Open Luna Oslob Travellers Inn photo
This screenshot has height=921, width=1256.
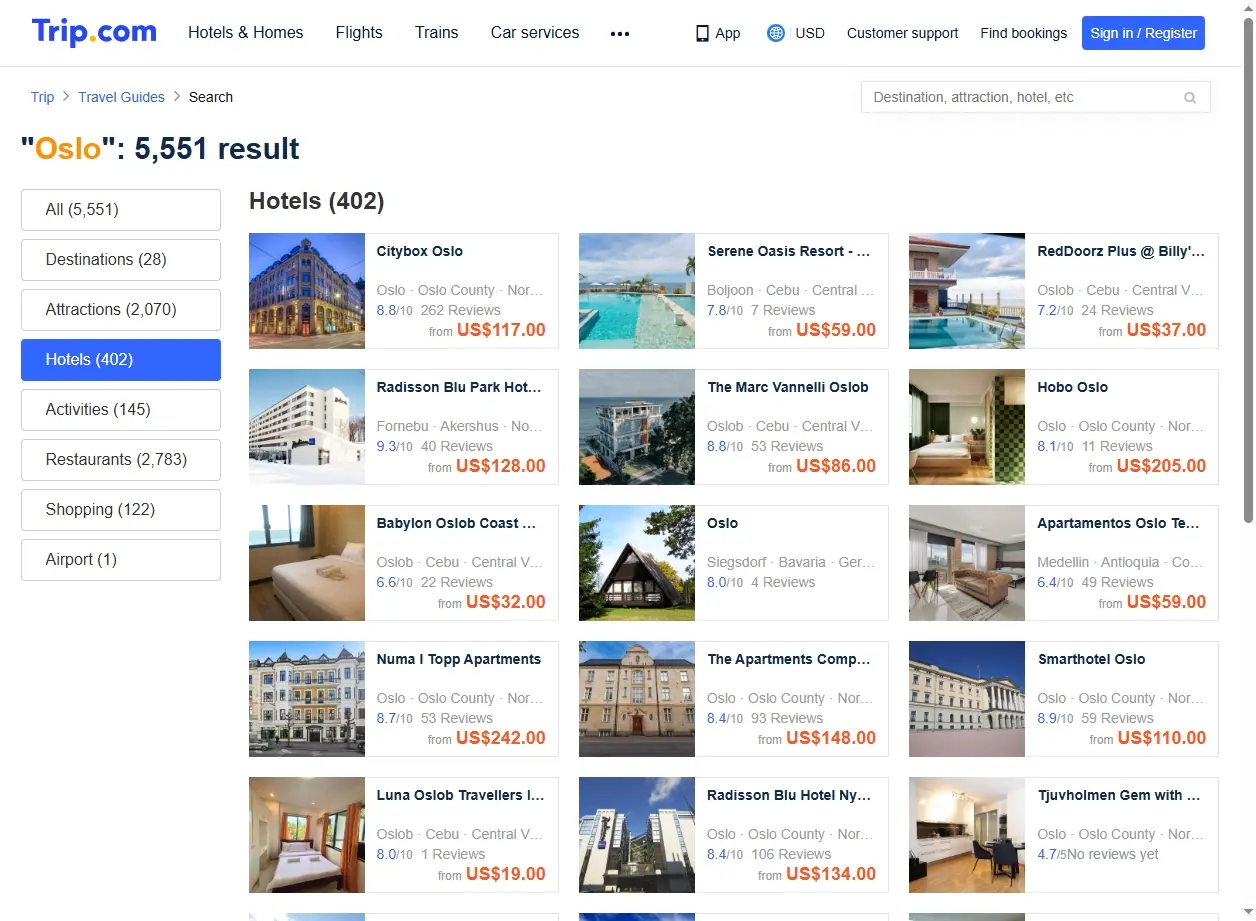pos(307,835)
